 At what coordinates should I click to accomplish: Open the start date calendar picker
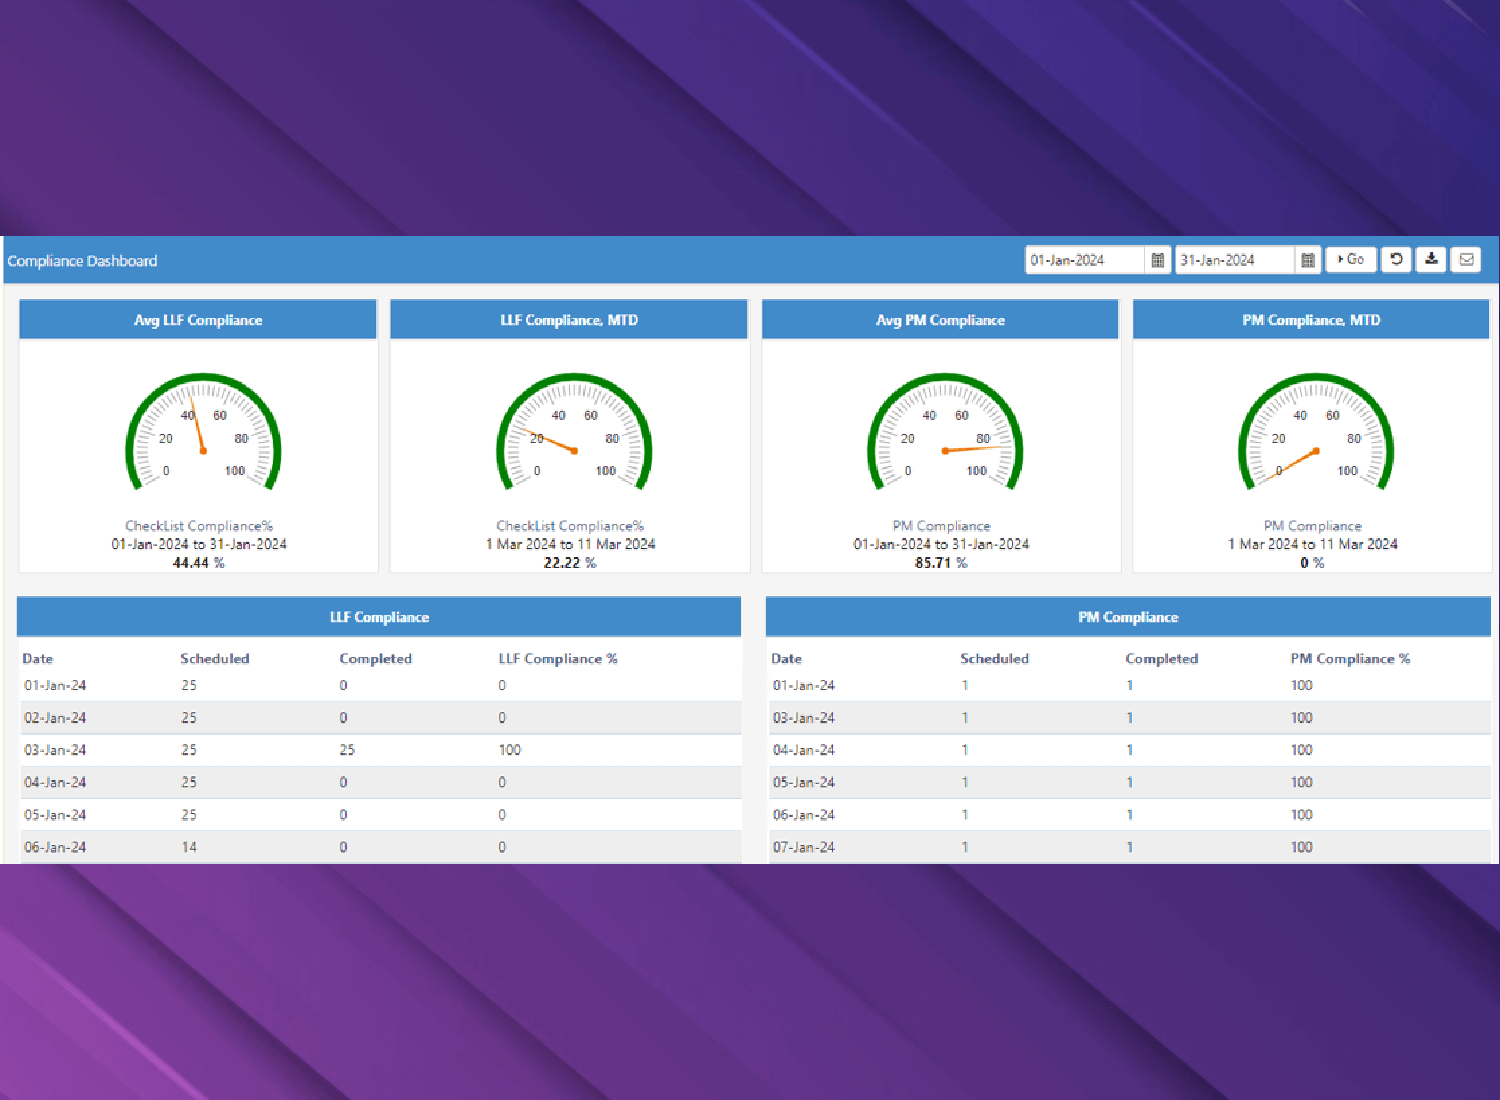click(1157, 260)
